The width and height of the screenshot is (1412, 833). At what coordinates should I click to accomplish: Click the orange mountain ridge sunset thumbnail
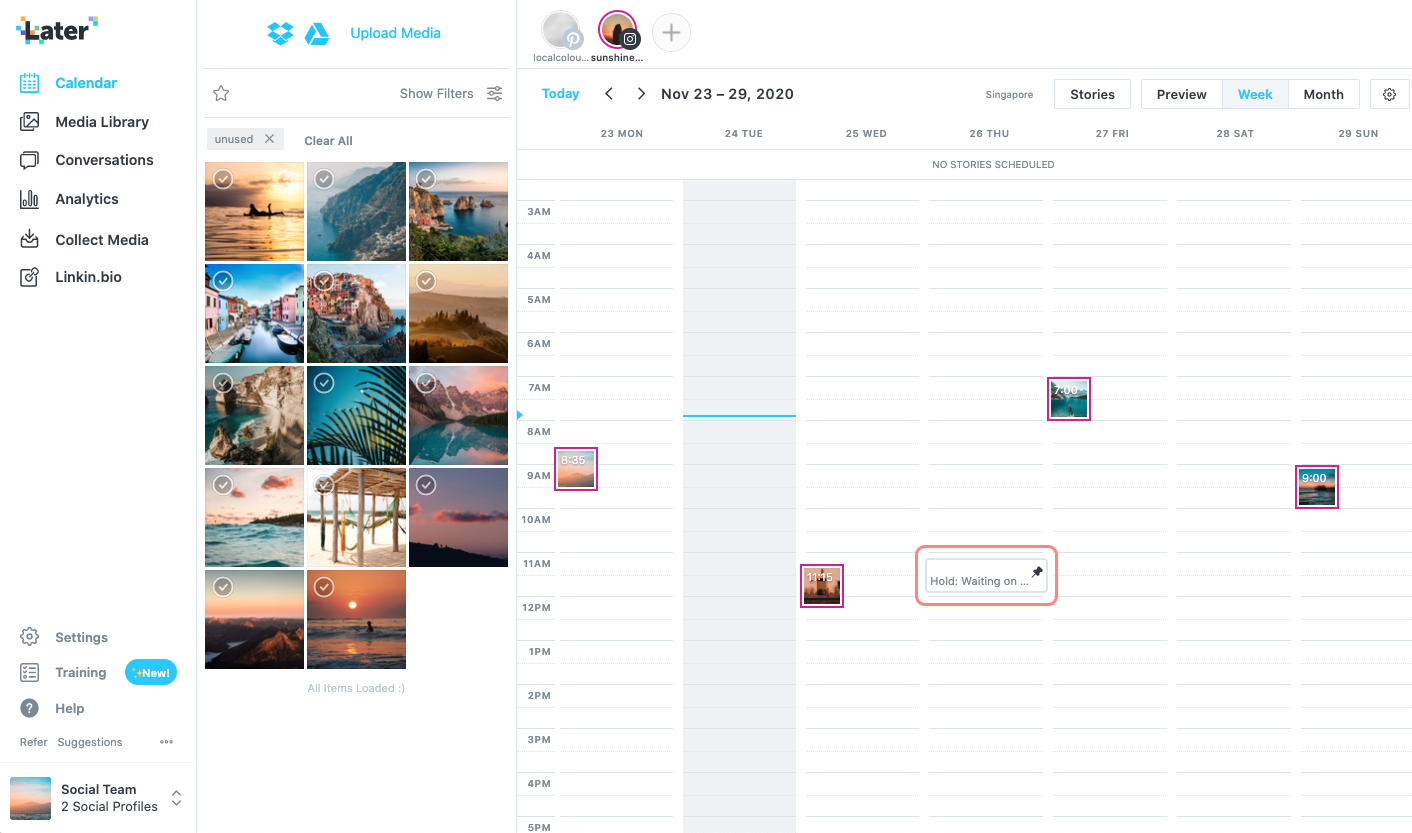pyautogui.click(x=254, y=619)
